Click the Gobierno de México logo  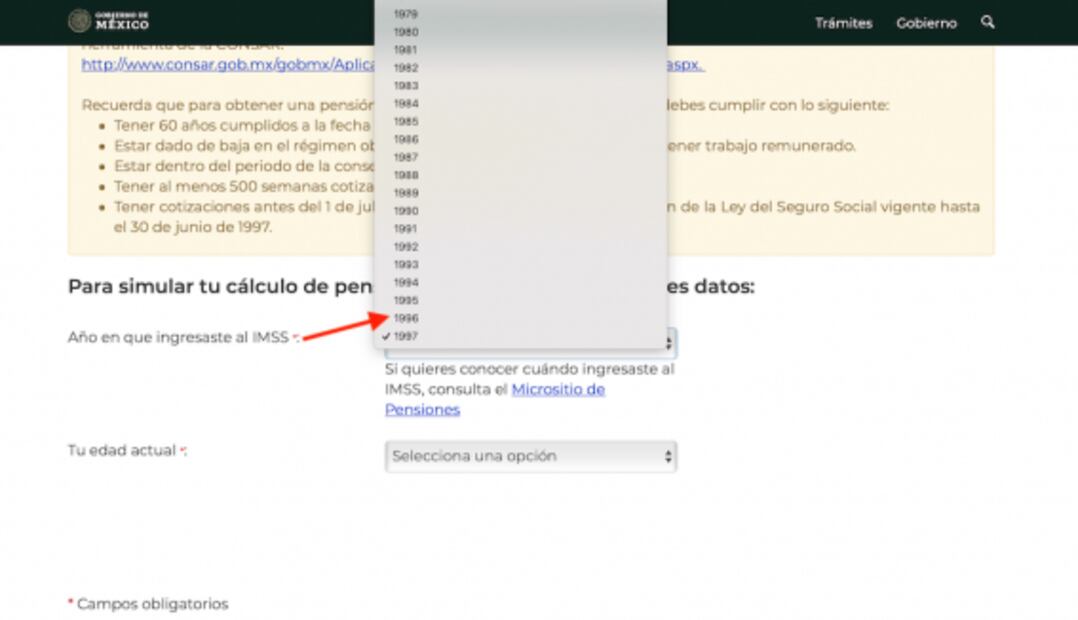click(108, 21)
